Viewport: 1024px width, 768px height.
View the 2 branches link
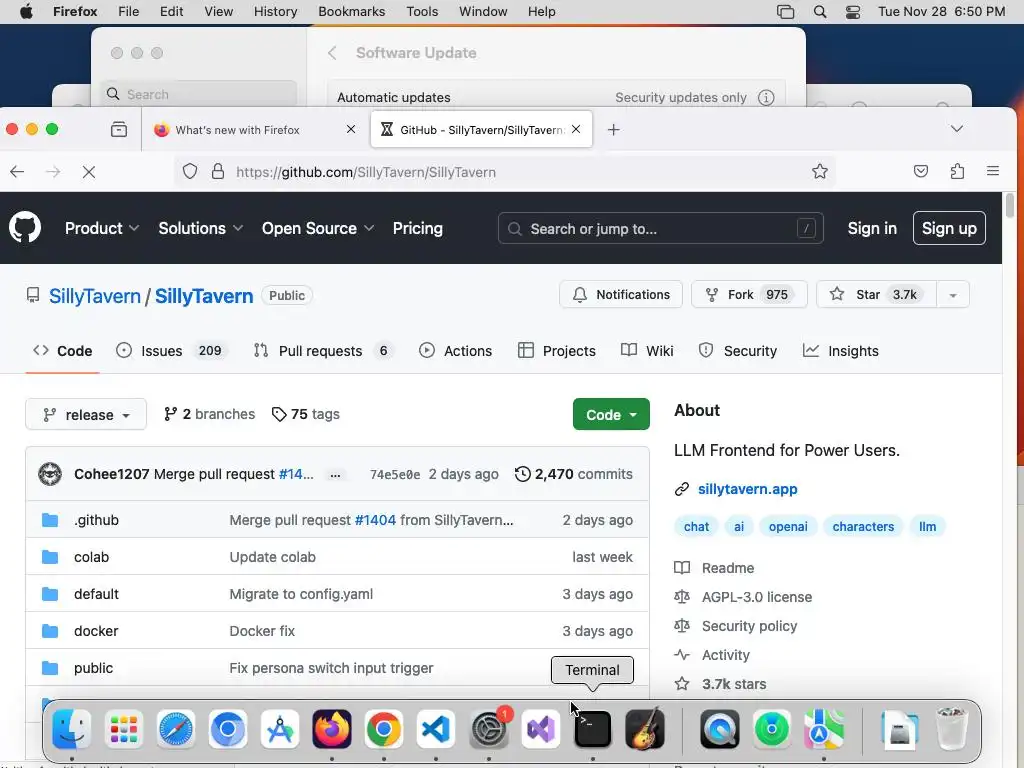tap(209, 414)
